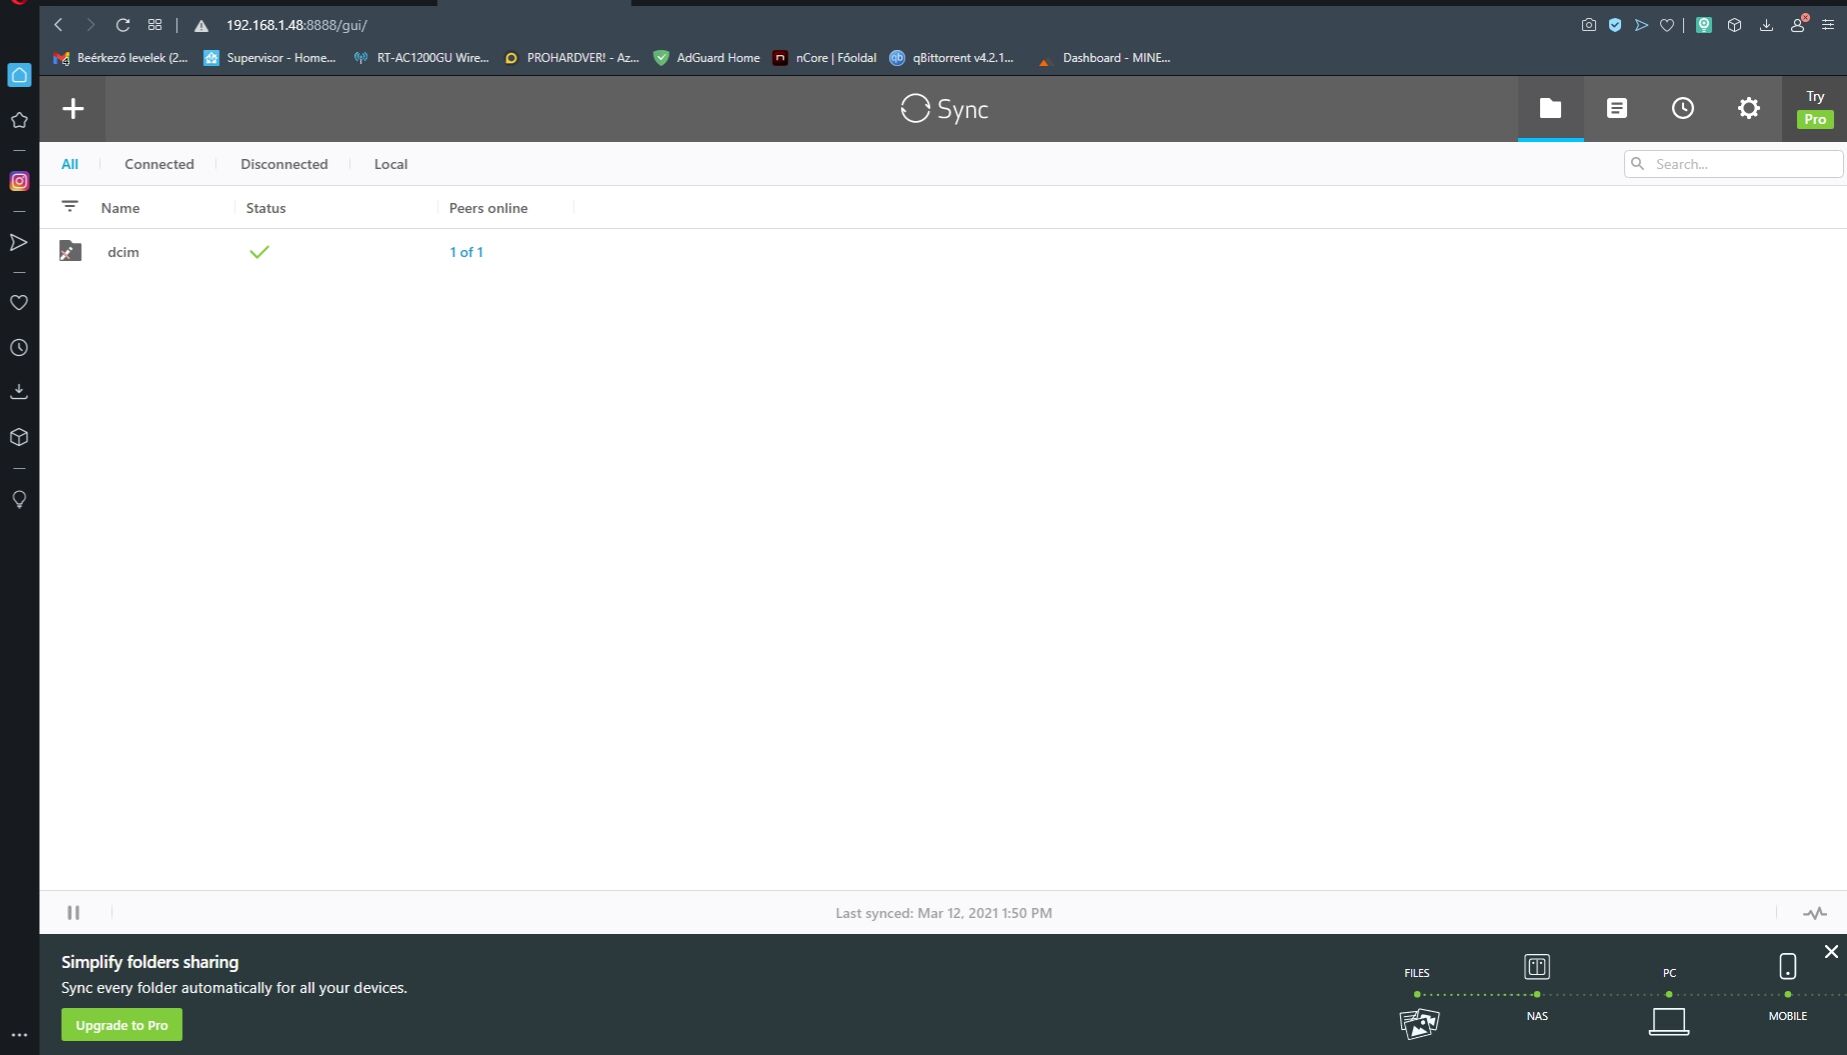Click the PC laptop icon in banner
Viewport: 1847px width, 1055px height.
(x=1669, y=1022)
